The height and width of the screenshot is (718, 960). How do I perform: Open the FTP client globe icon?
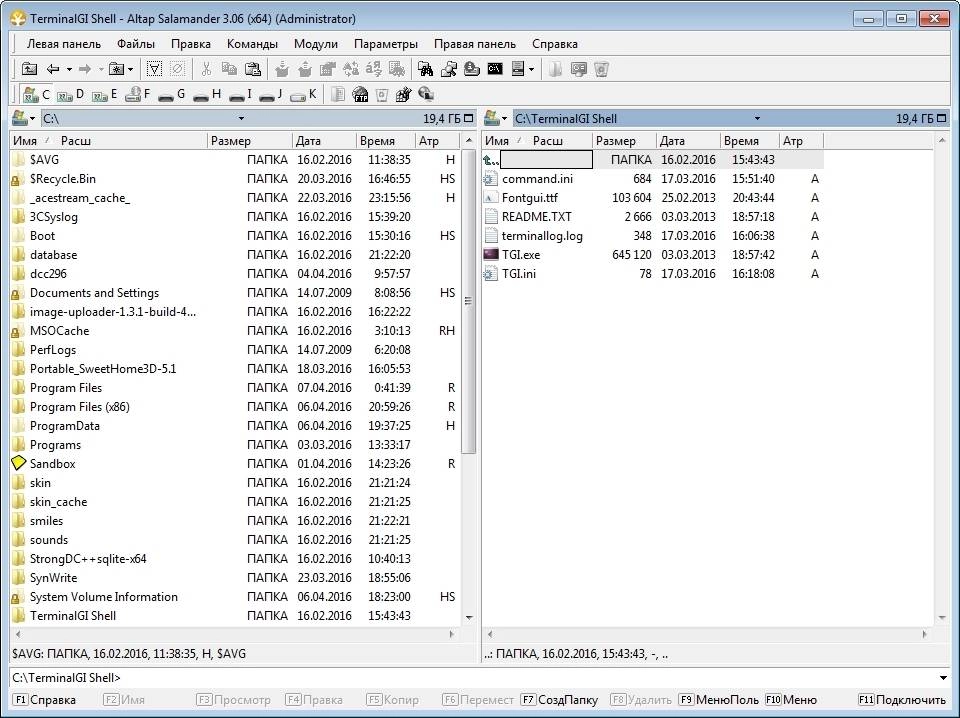361,95
